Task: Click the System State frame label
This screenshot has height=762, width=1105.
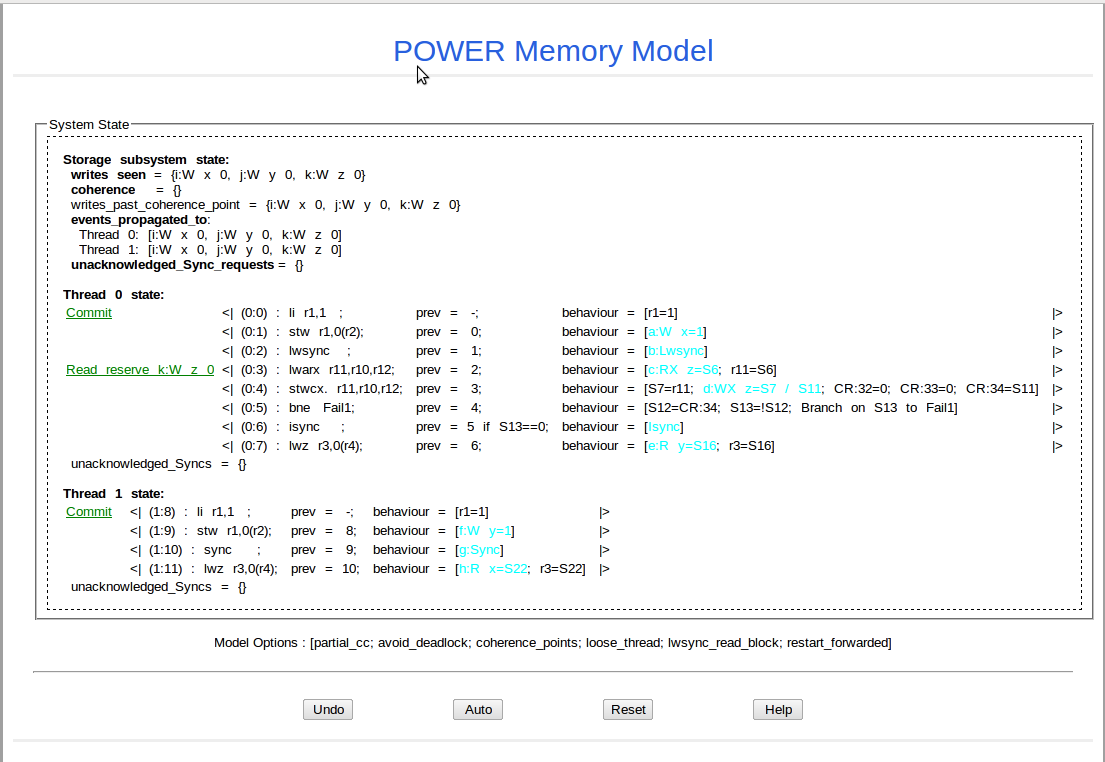Action: pos(89,125)
